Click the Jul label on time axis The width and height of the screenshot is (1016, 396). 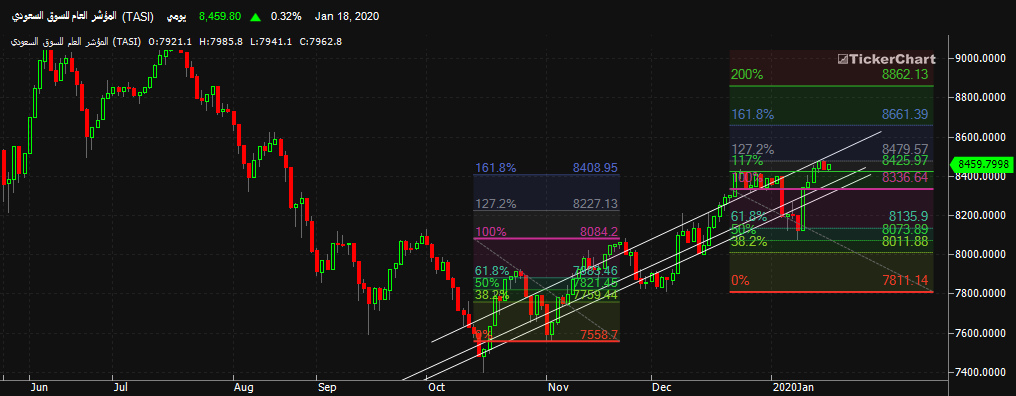tap(122, 388)
